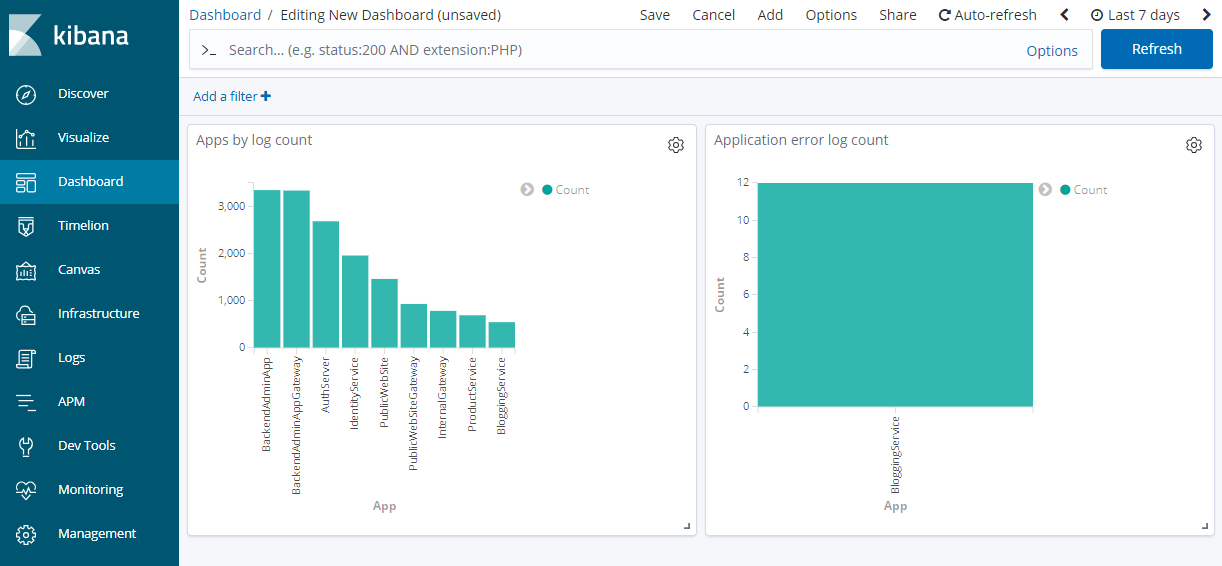The width and height of the screenshot is (1222, 566).
Task: Step time range backward with left chevron
Action: pos(1064,15)
